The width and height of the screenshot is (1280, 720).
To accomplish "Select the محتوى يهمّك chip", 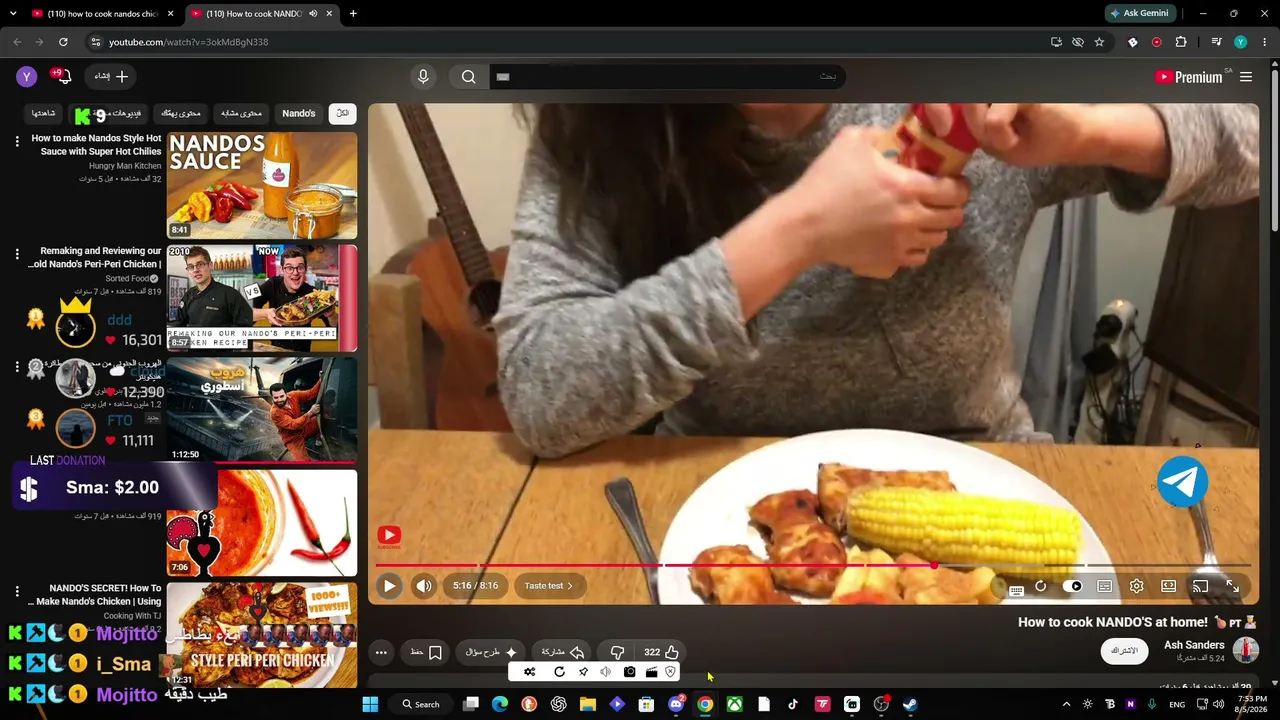I will pos(181,113).
